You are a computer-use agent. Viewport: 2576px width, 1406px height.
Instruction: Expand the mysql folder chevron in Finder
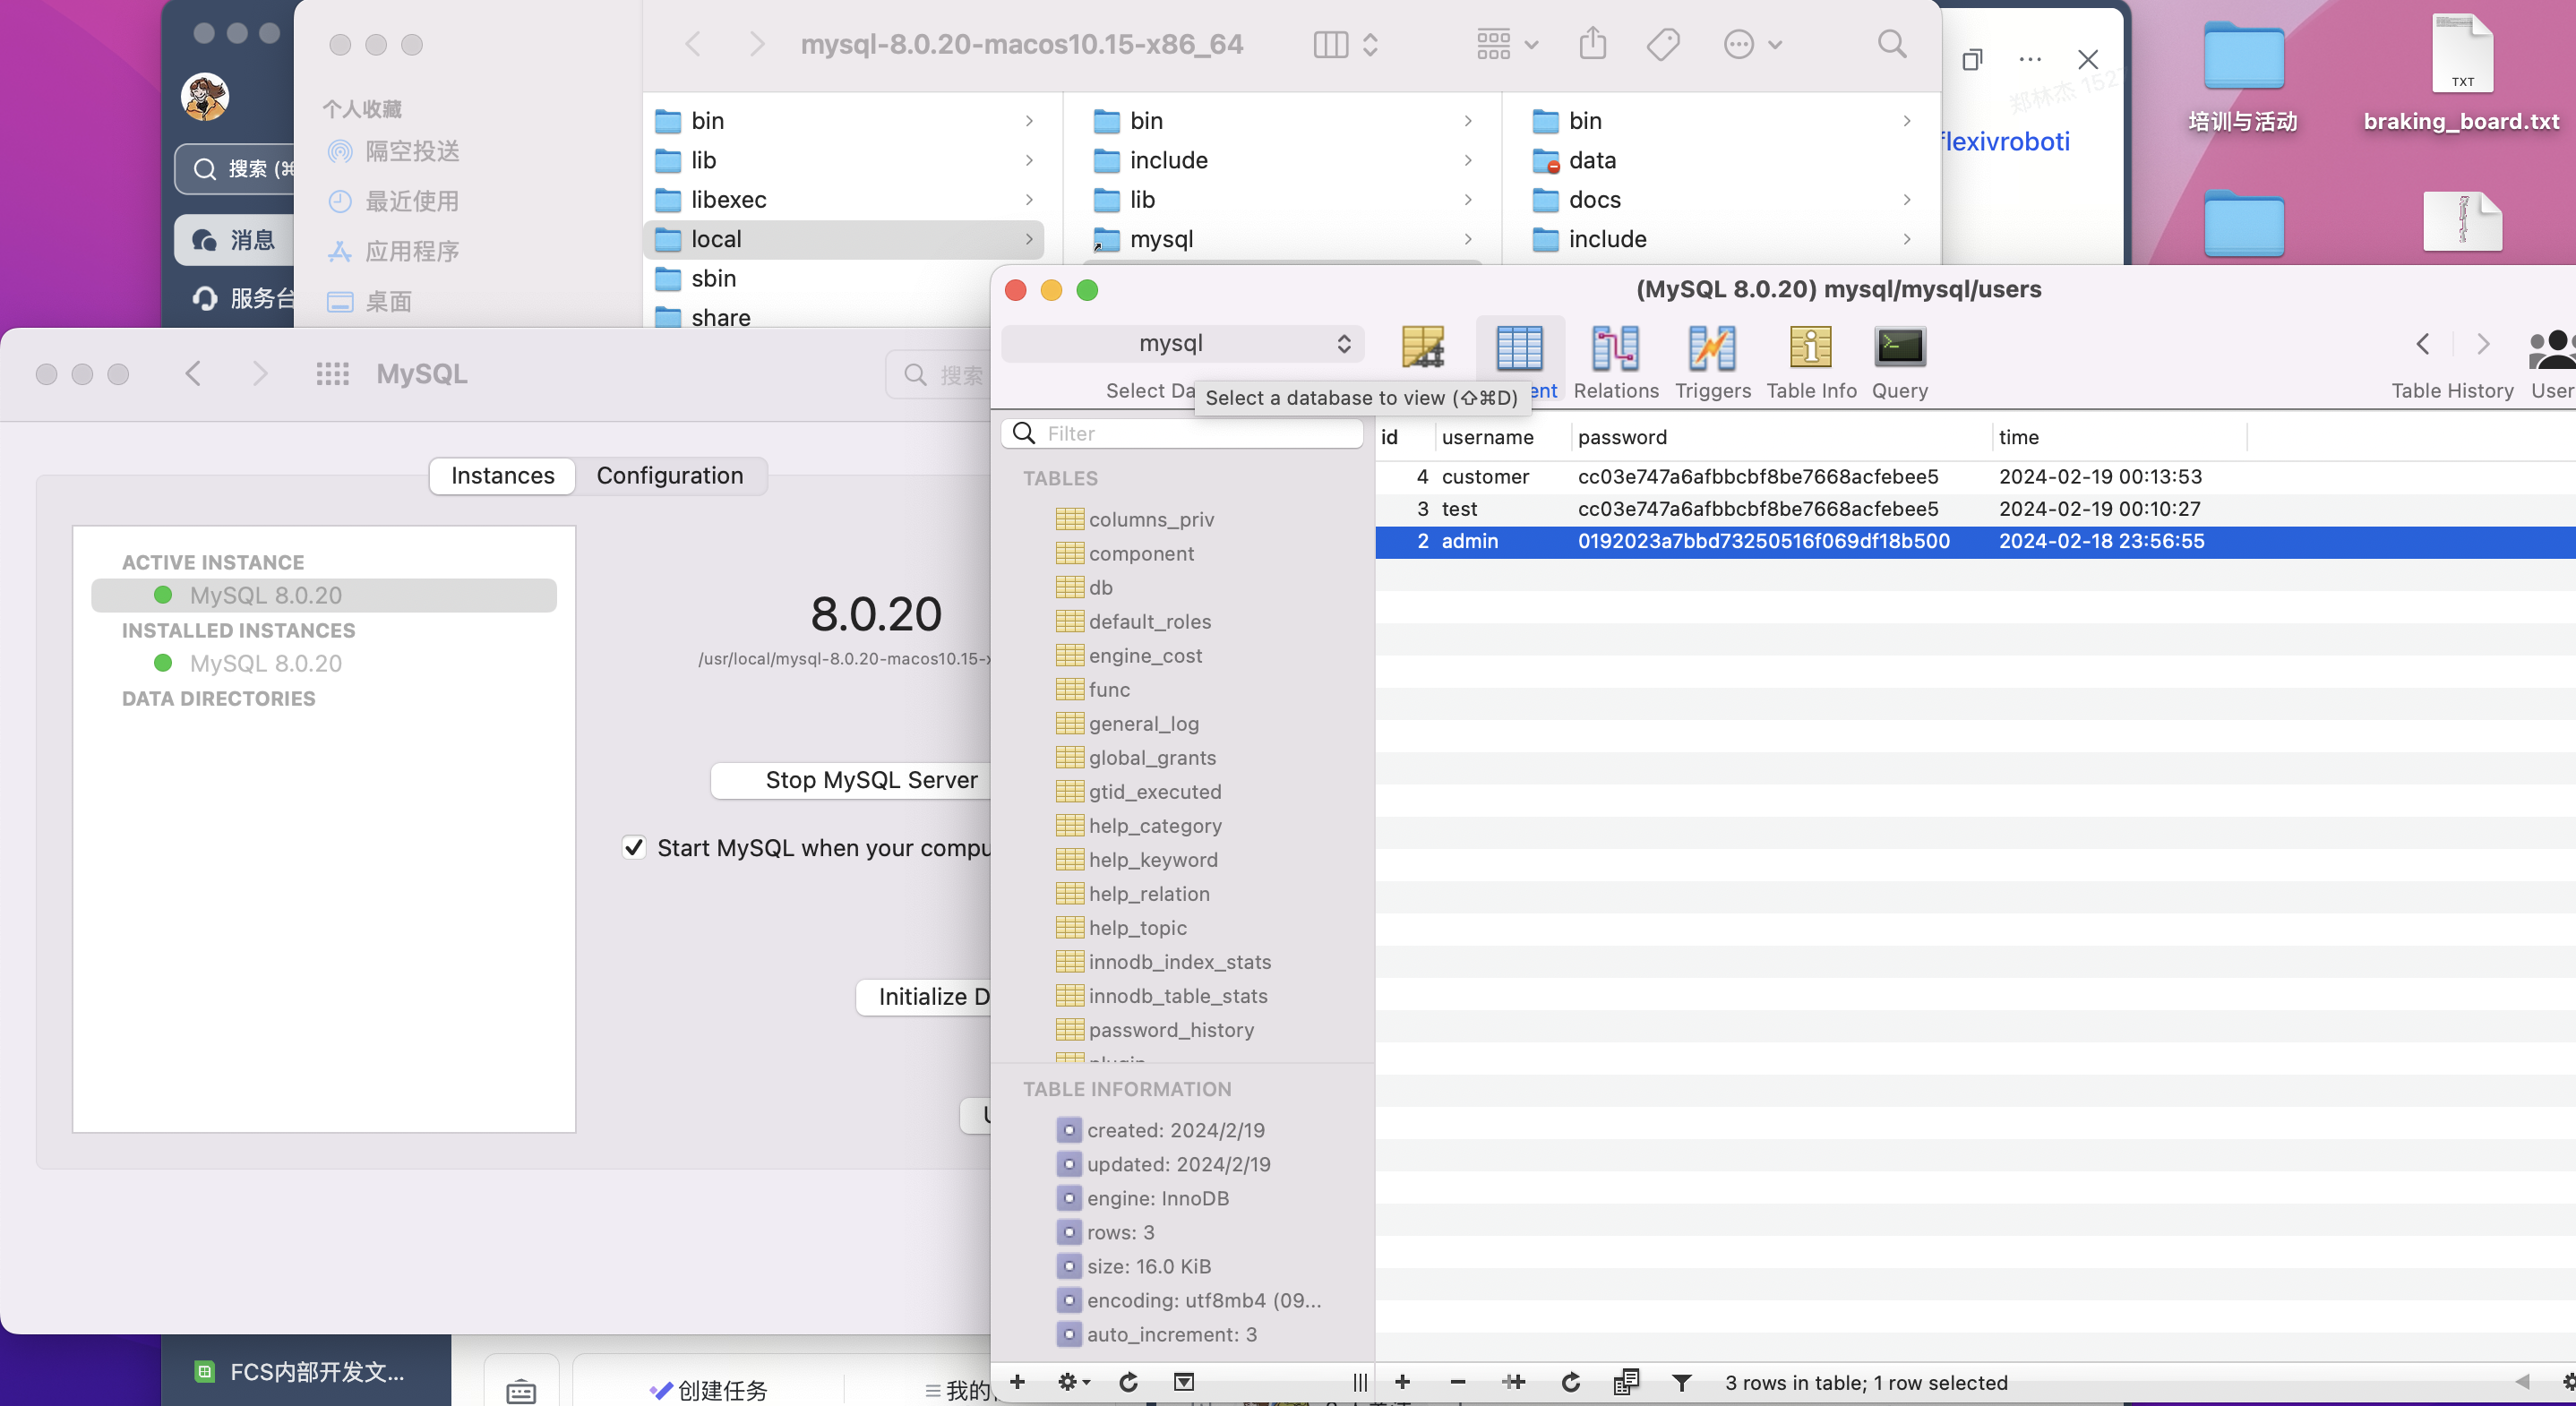(x=1467, y=239)
